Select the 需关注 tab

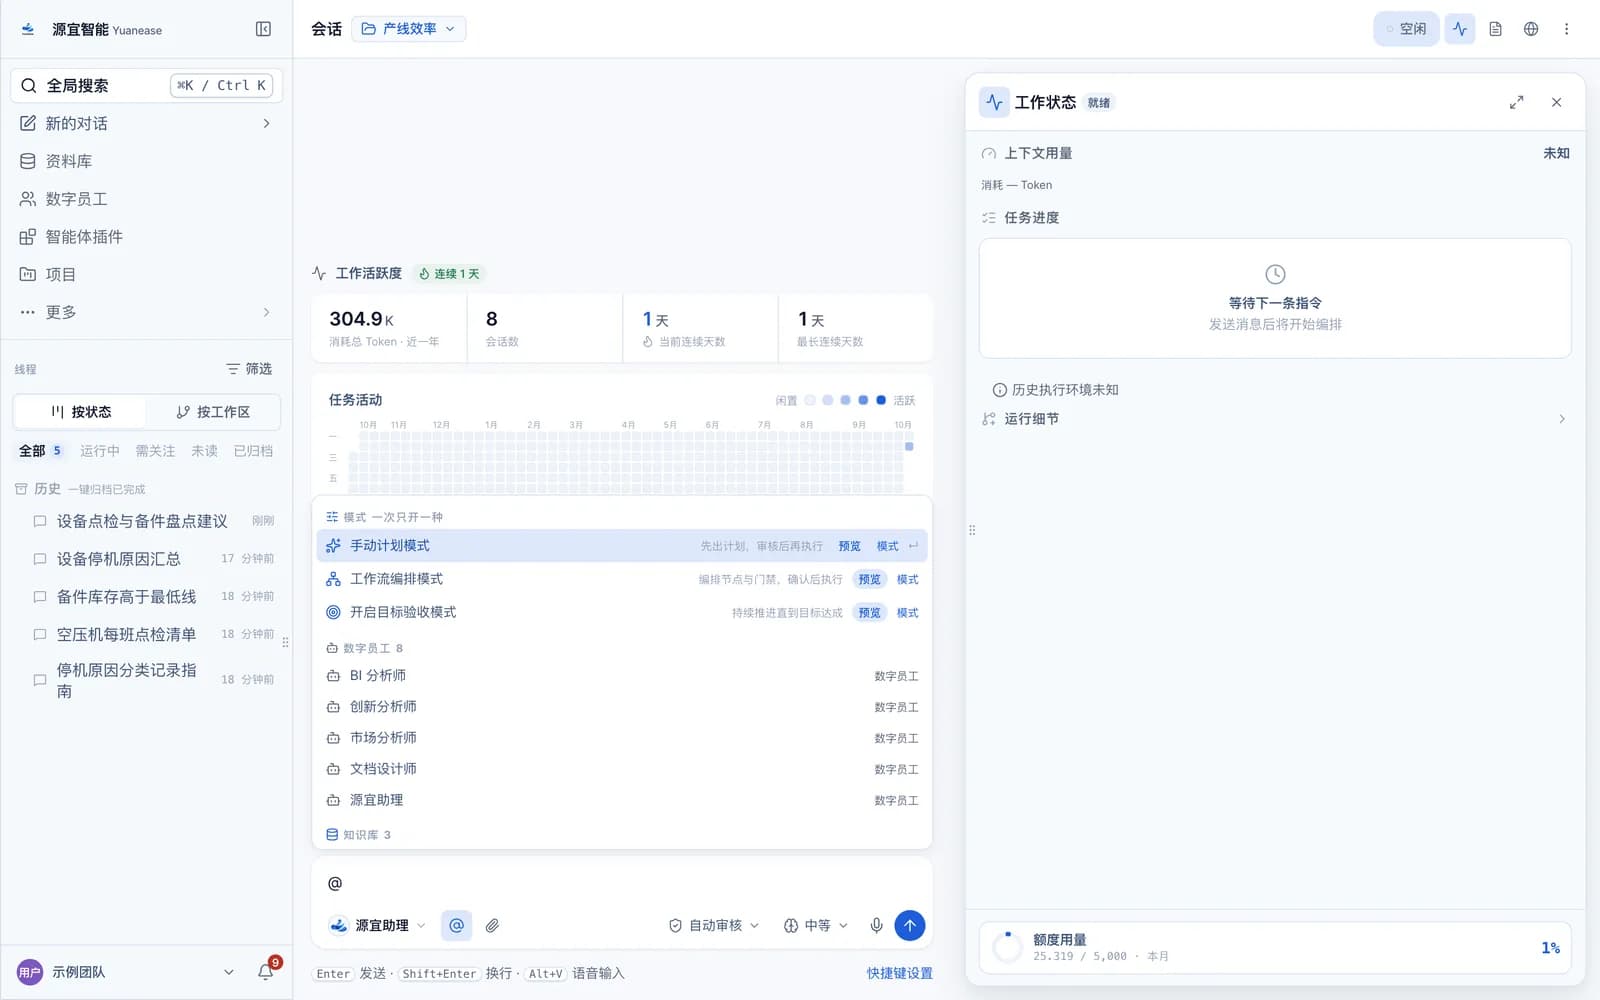click(x=155, y=451)
